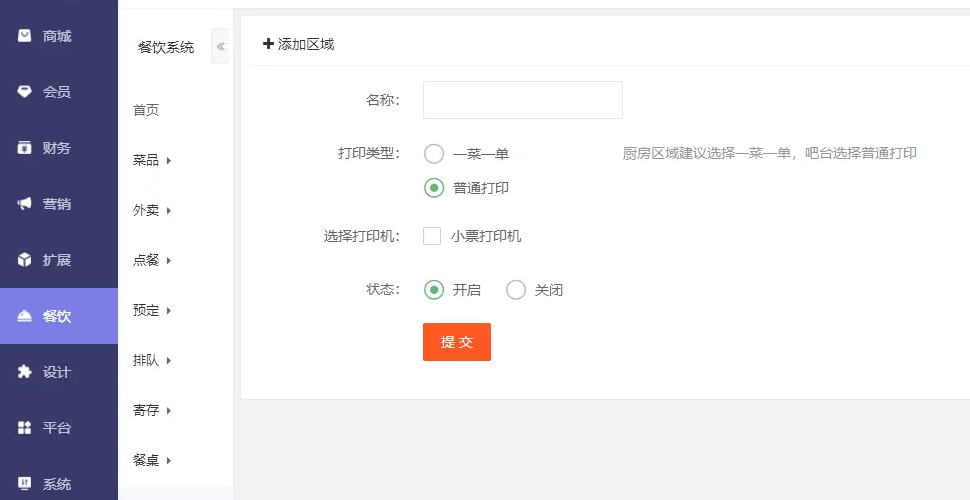The height and width of the screenshot is (500, 970).
Task: Open the 扩展 section
Action: coord(59,260)
